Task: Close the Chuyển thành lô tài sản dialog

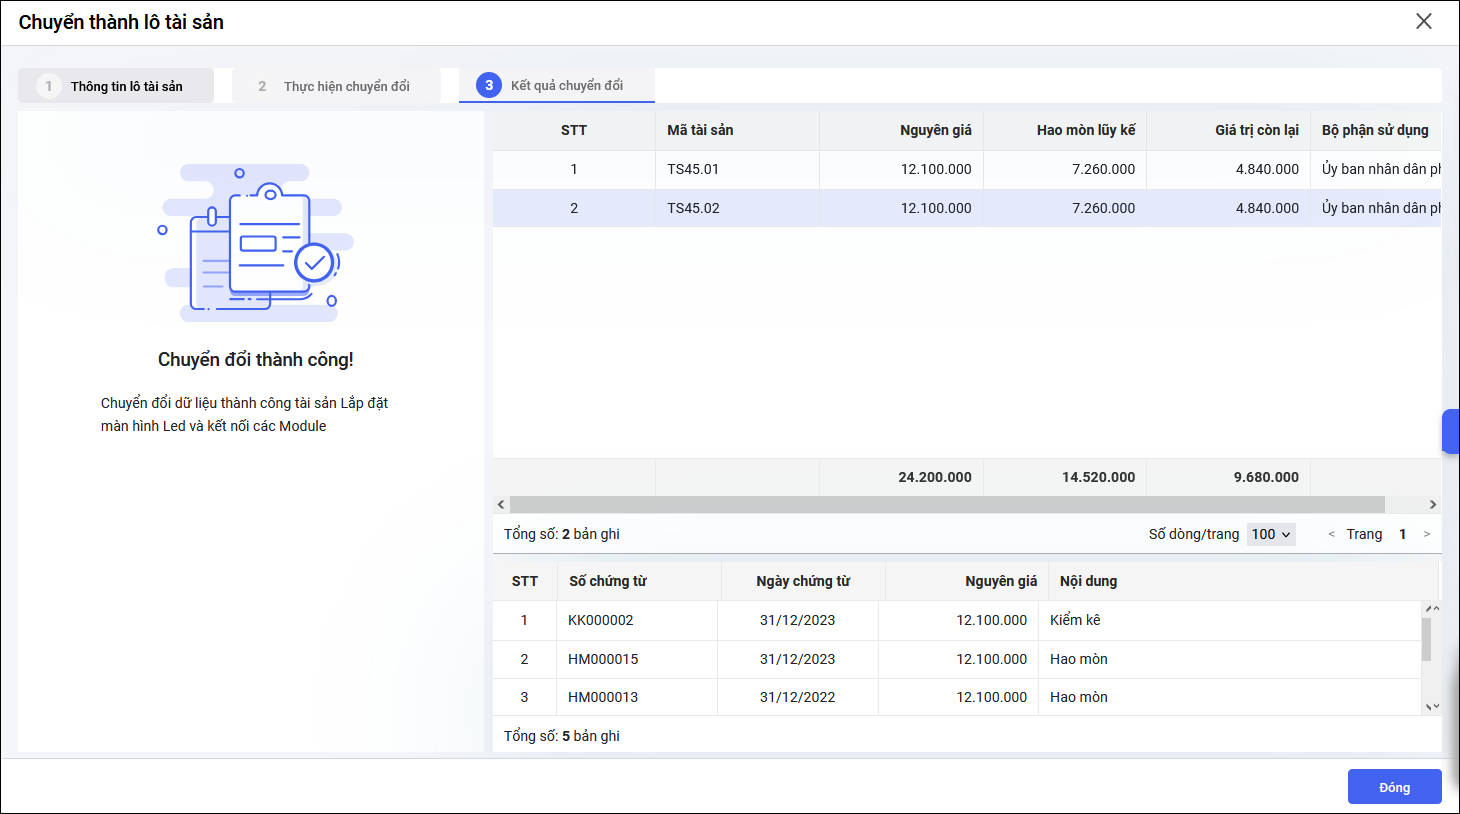Action: point(1423,22)
